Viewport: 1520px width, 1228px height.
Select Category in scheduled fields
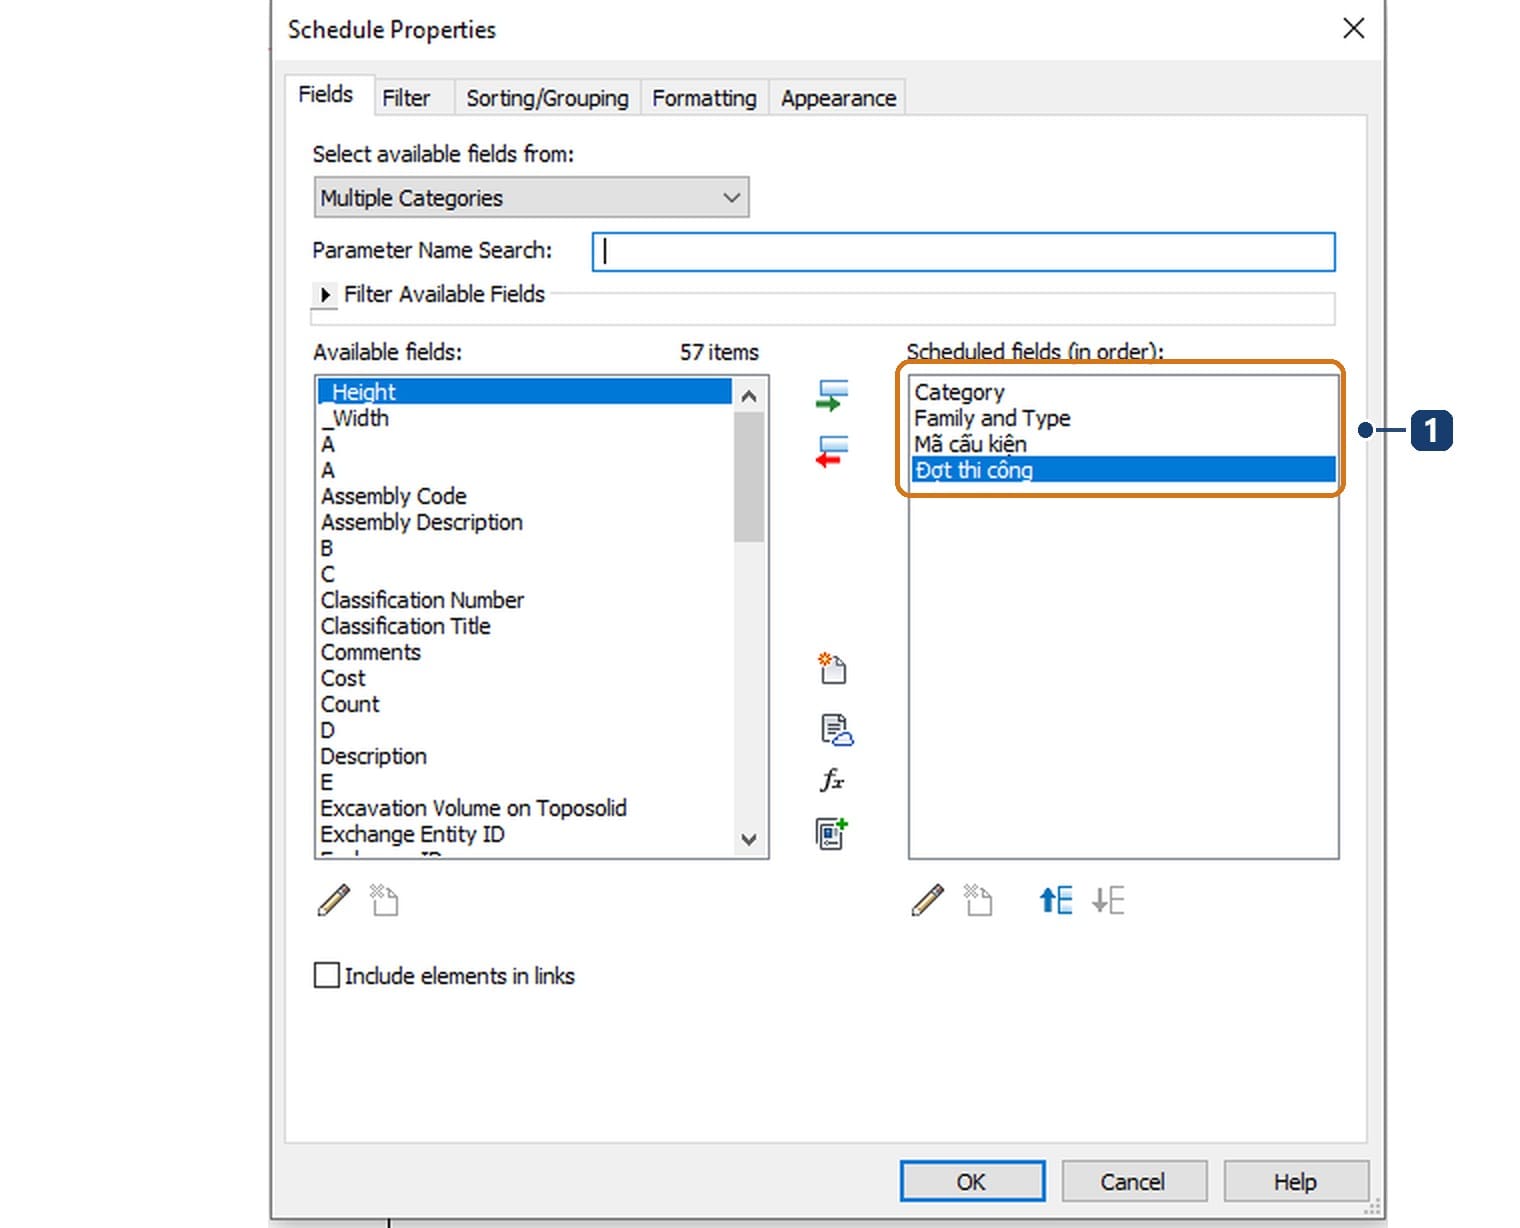pos(1123,392)
